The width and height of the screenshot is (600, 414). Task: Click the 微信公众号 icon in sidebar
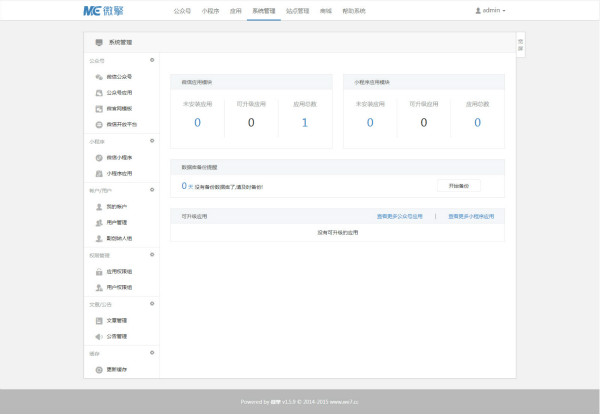coord(98,76)
